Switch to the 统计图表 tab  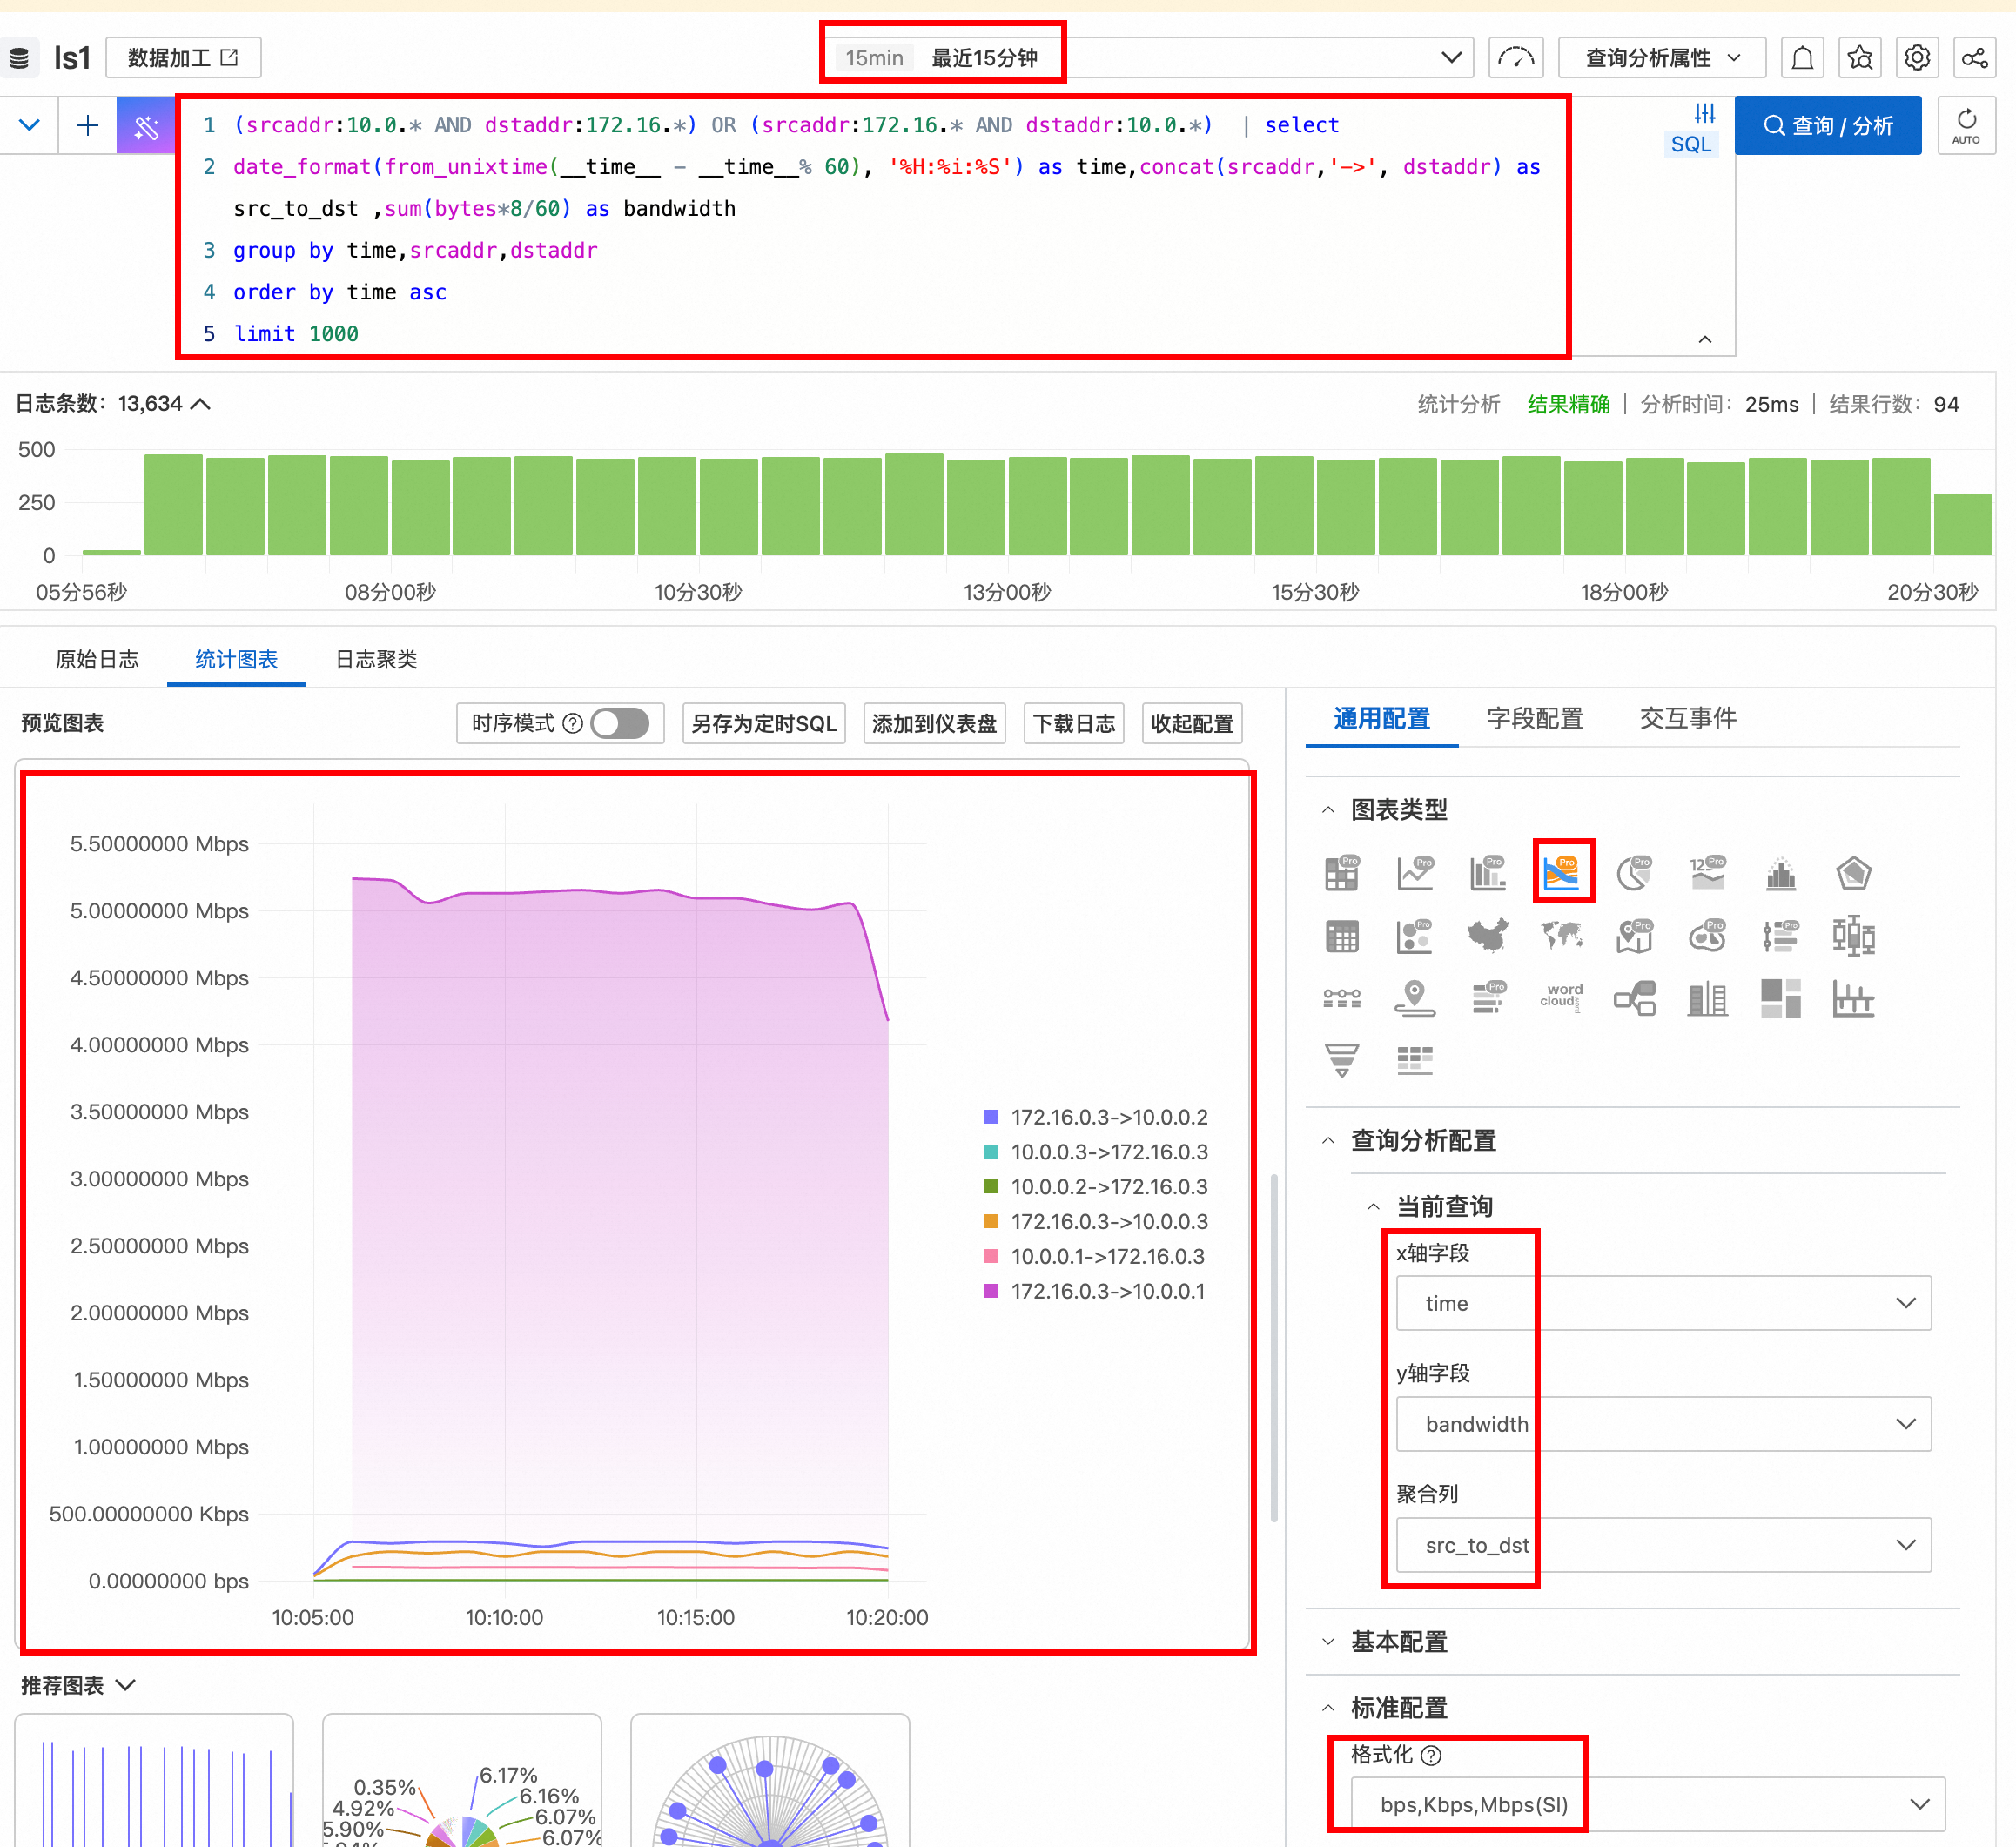[236, 659]
